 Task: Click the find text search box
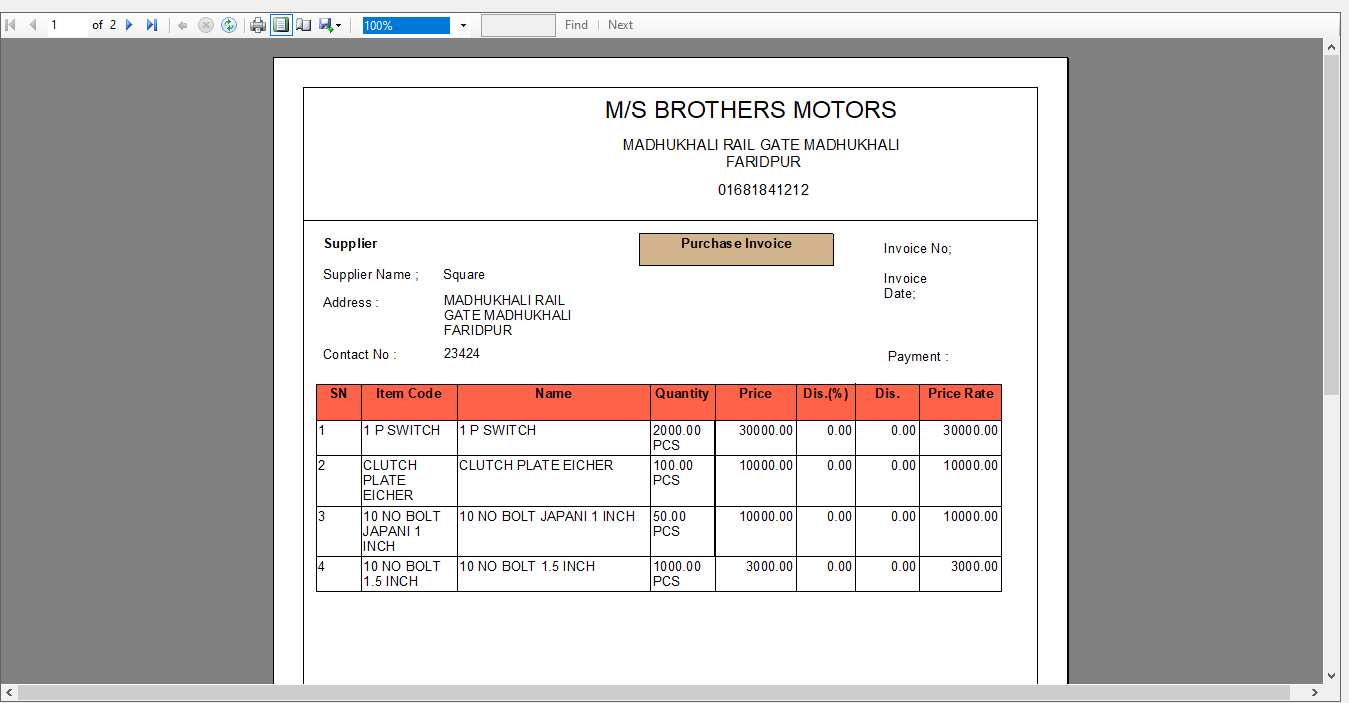[518, 25]
